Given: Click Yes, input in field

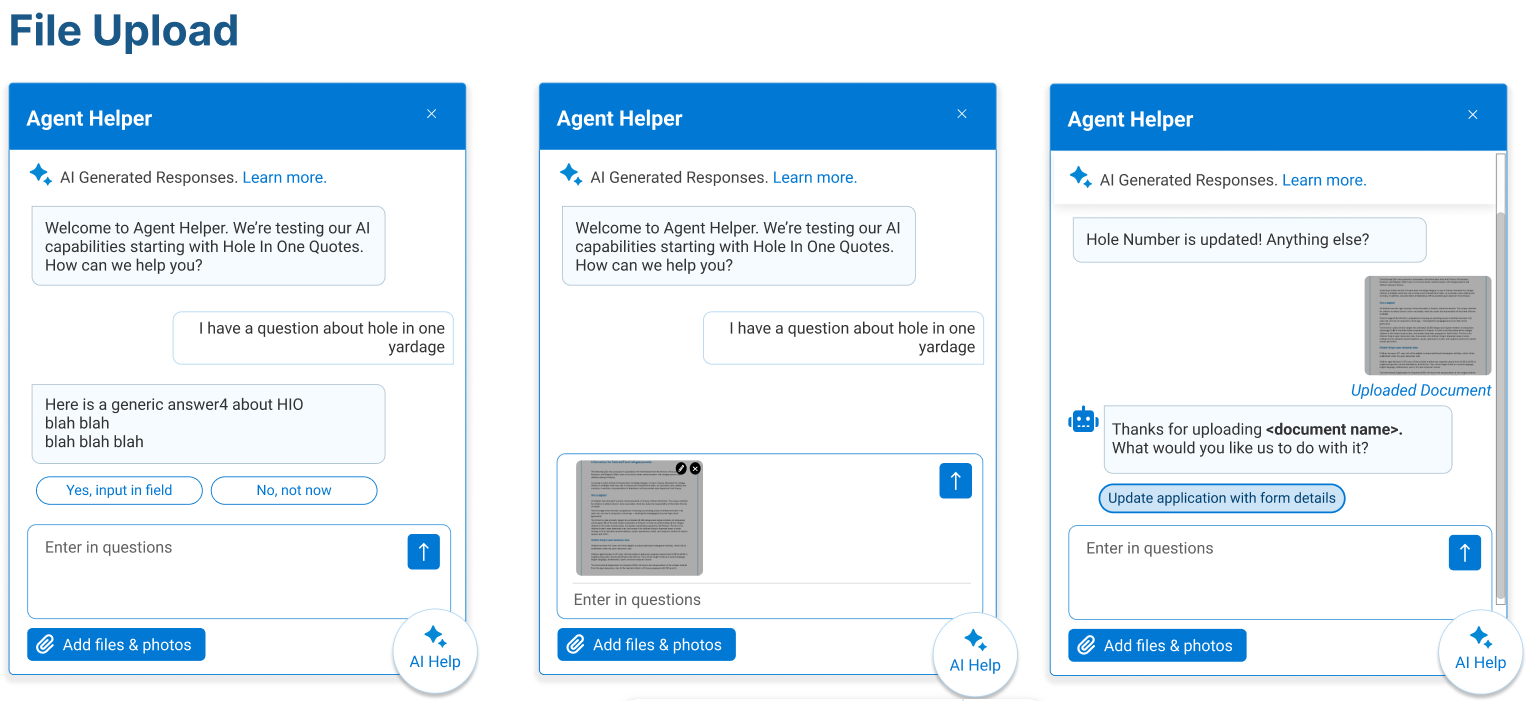Looking at the screenshot, I should pyautogui.click(x=119, y=490).
